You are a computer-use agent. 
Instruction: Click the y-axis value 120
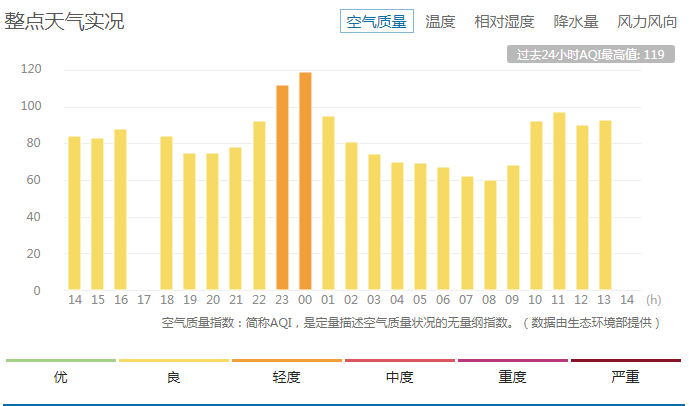point(31,69)
